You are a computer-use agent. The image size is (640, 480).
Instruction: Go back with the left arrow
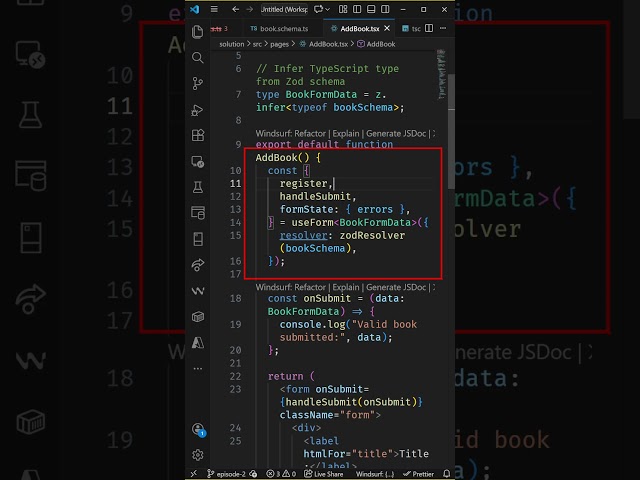pos(235,9)
